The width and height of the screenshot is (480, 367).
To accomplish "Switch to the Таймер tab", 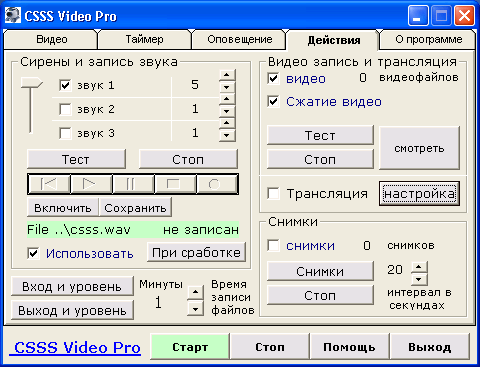I will point(144,39).
